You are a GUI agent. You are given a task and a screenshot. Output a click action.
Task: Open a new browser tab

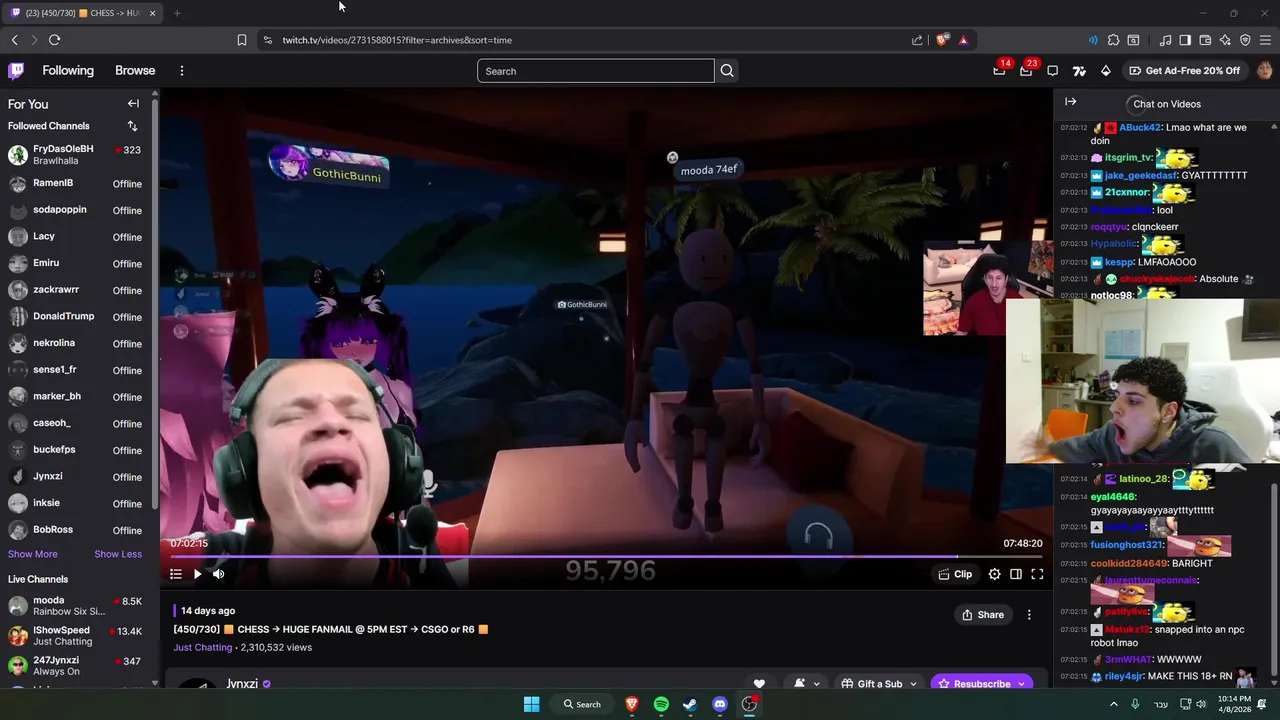coord(177,13)
